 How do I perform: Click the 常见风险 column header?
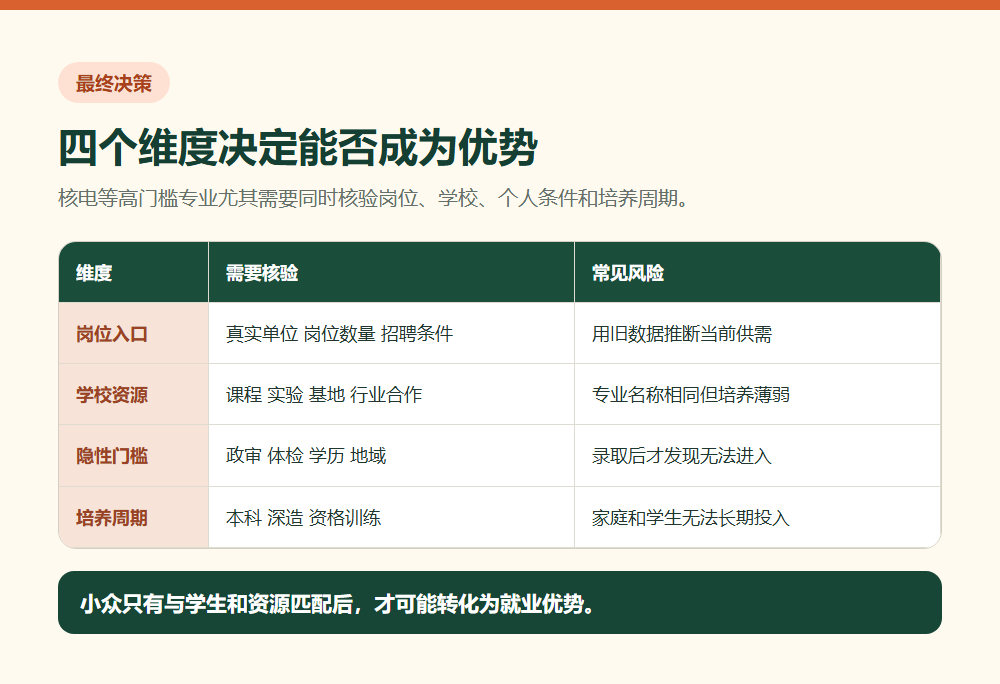click(758, 272)
